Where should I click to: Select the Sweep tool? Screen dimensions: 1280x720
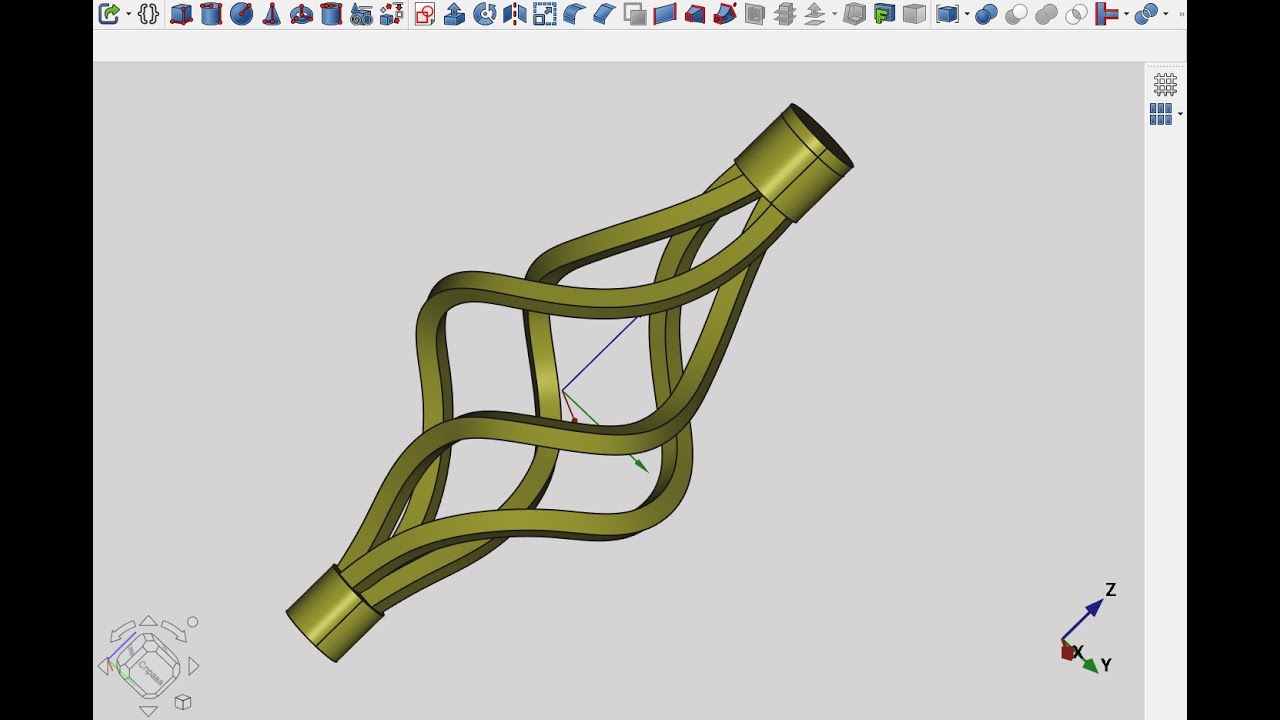724,14
